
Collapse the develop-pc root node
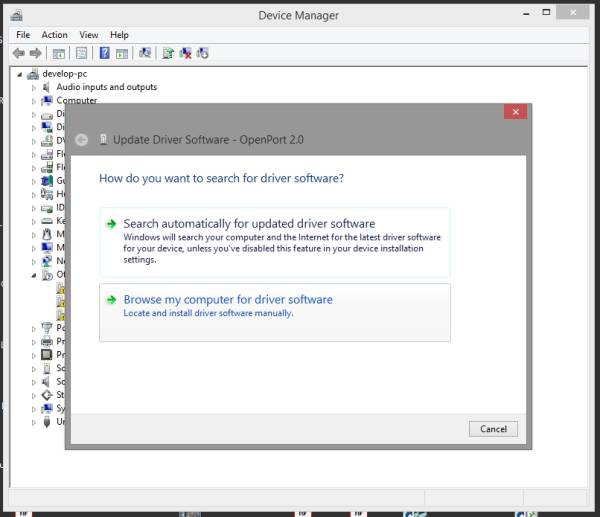[20, 74]
